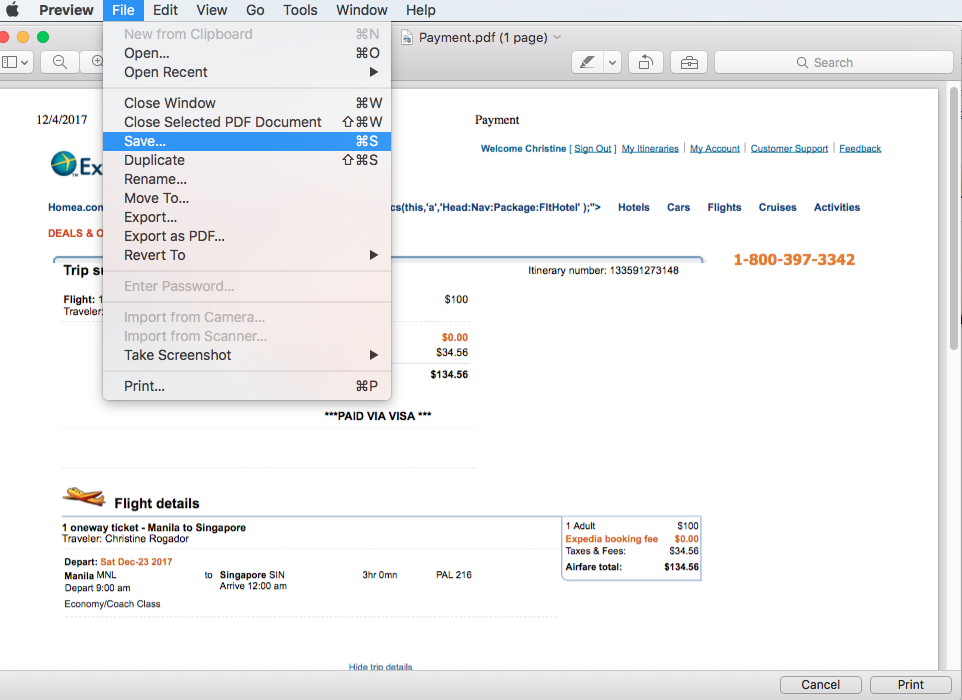Click the Flights navigation link
This screenshot has width=962, height=700.
pos(724,207)
